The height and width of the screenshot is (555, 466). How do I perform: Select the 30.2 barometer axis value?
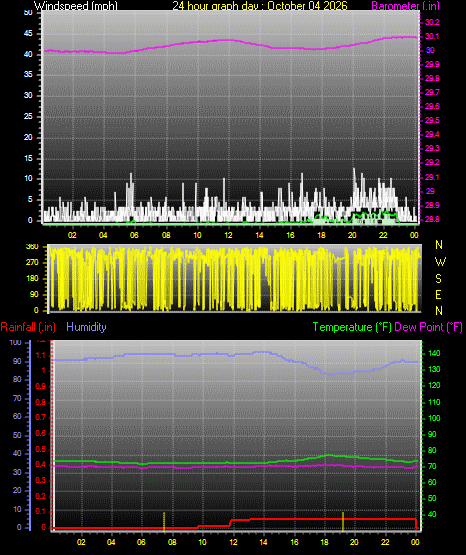click(432, 22)
